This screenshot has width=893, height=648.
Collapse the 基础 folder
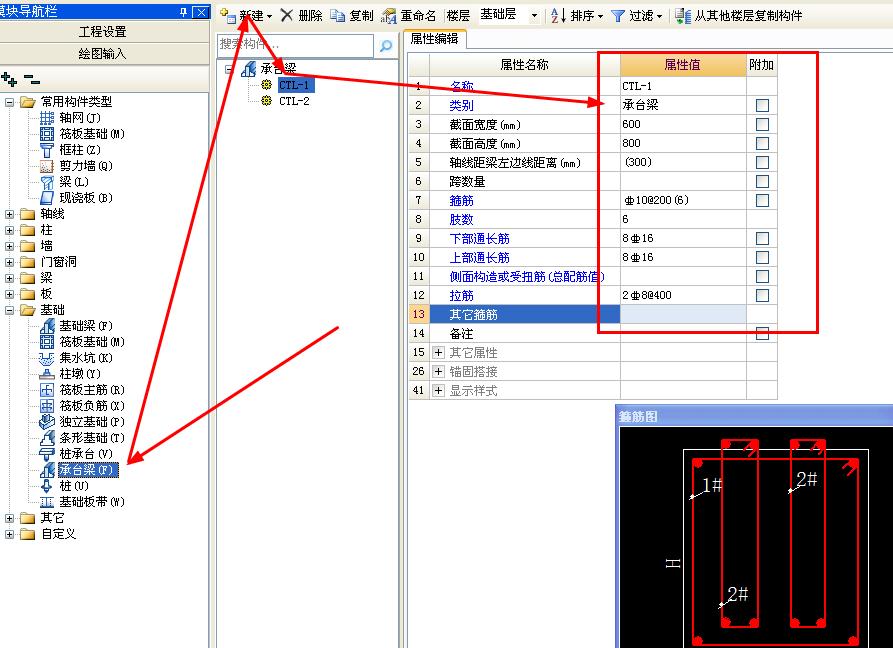(x=9, y=310)
